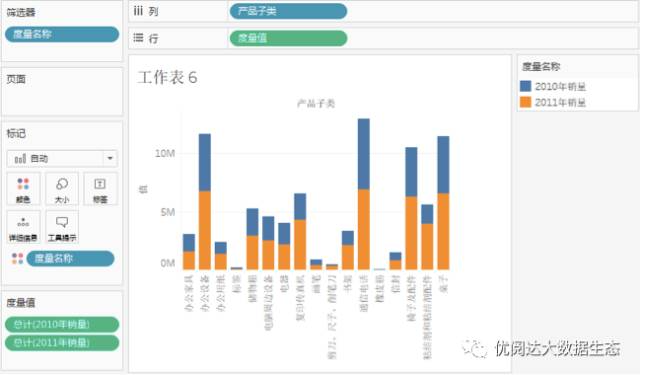Click the 页面 shelf heading
Viewport: 645px width, 379px height.
click(16, 79)
